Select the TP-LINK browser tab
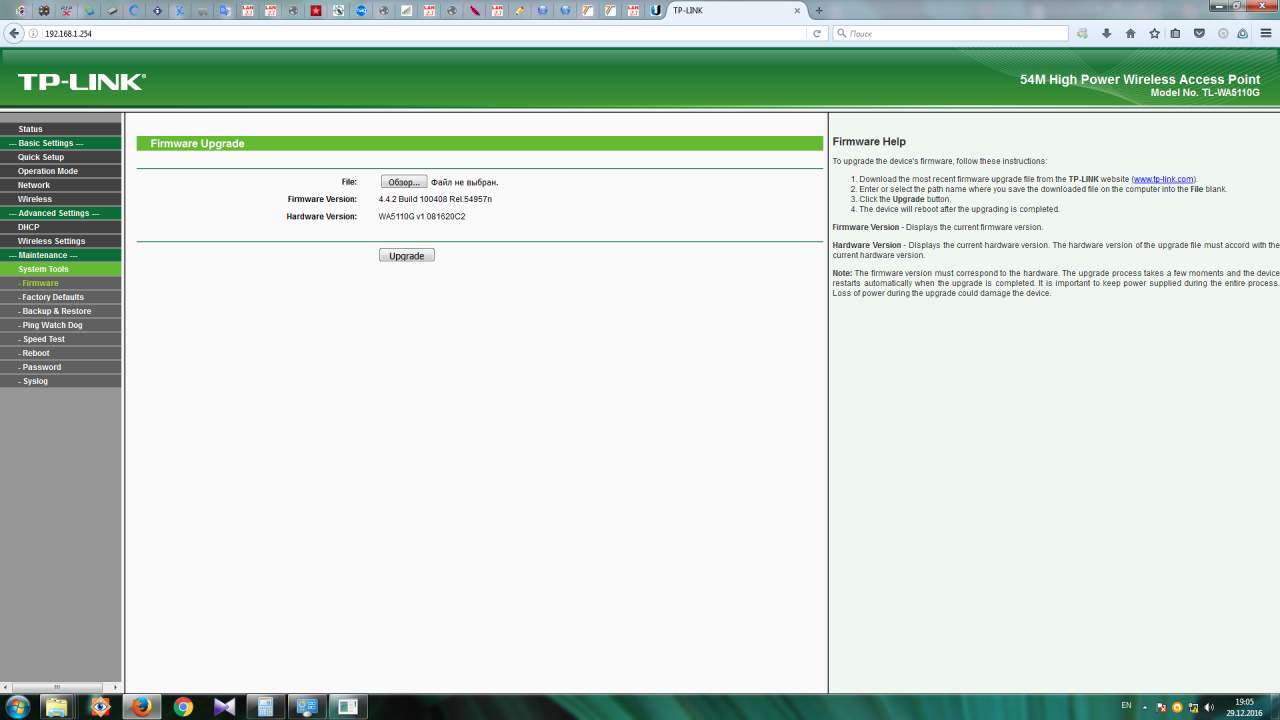This screenshot has height=720, width=1280. [x=735, y=10]
